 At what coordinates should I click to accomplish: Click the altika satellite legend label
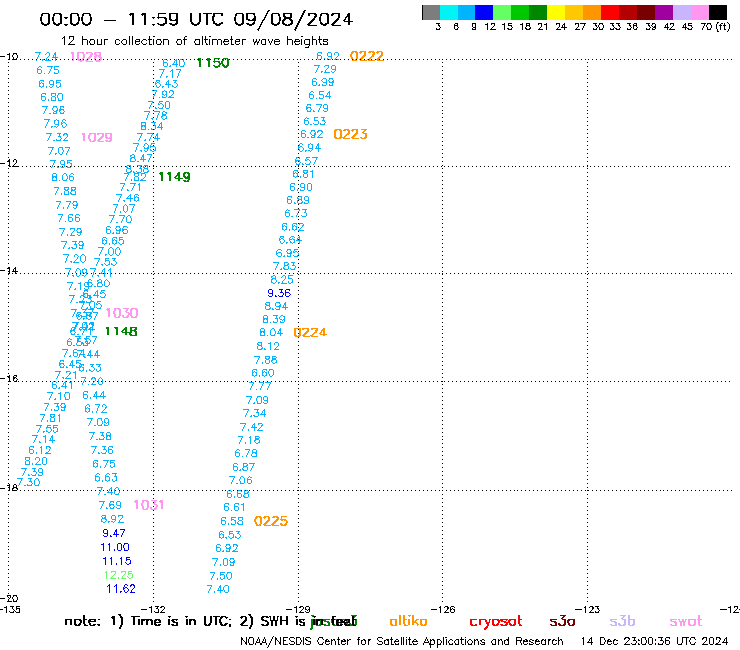(x=408, y=621)
